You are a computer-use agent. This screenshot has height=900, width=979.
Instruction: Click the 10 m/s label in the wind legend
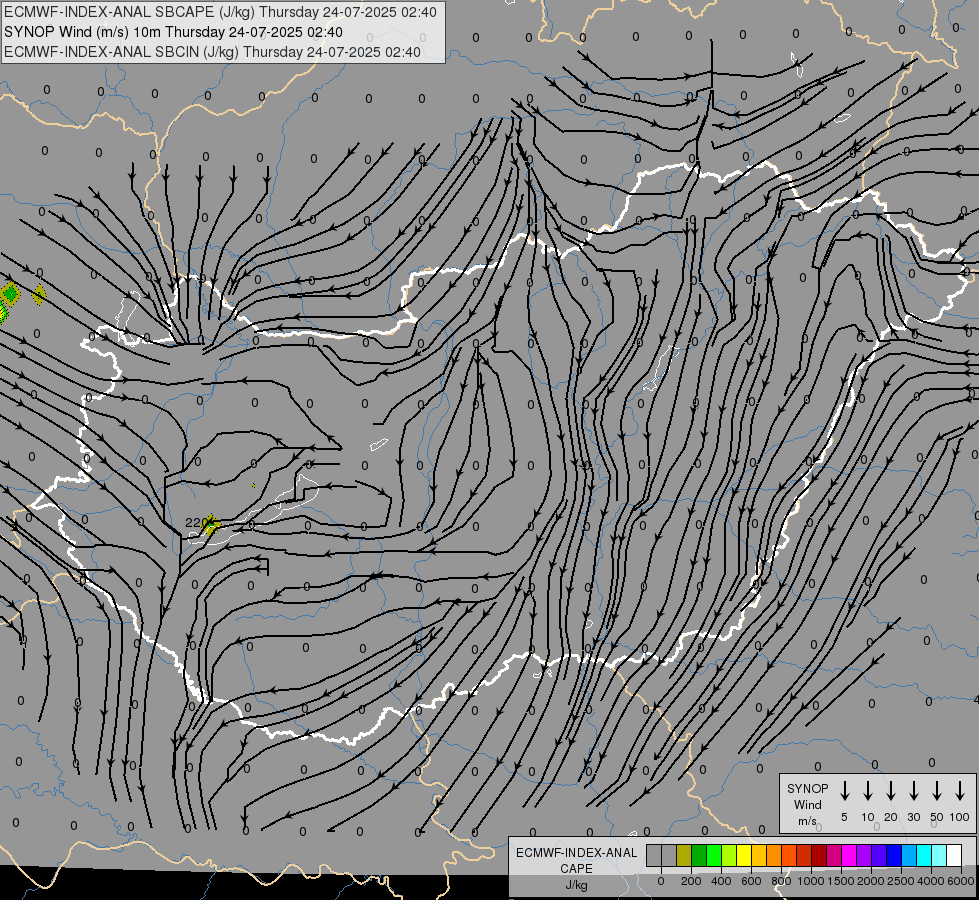point(868,817)
